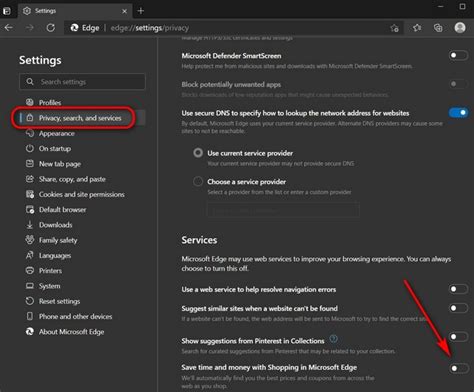Click the Search settings input field

(82, 81)
